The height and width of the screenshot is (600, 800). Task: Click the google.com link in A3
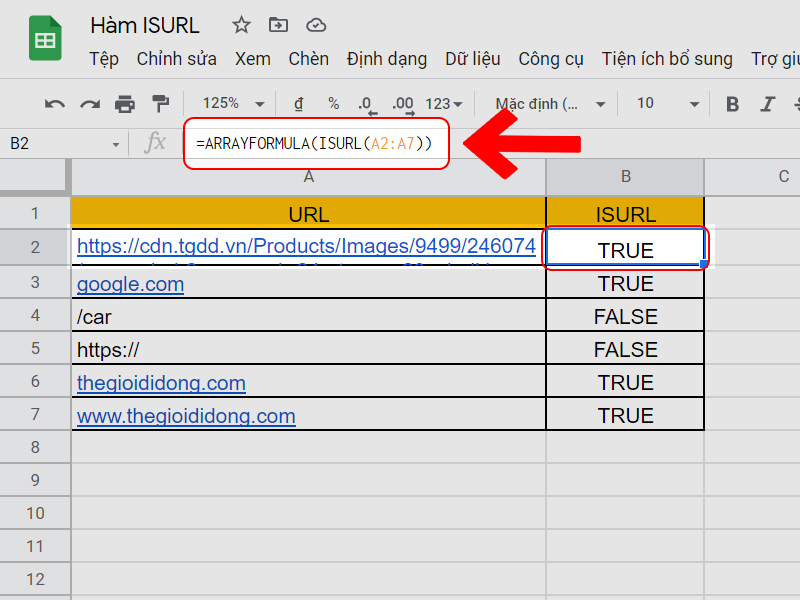click(x=131, y=284)
